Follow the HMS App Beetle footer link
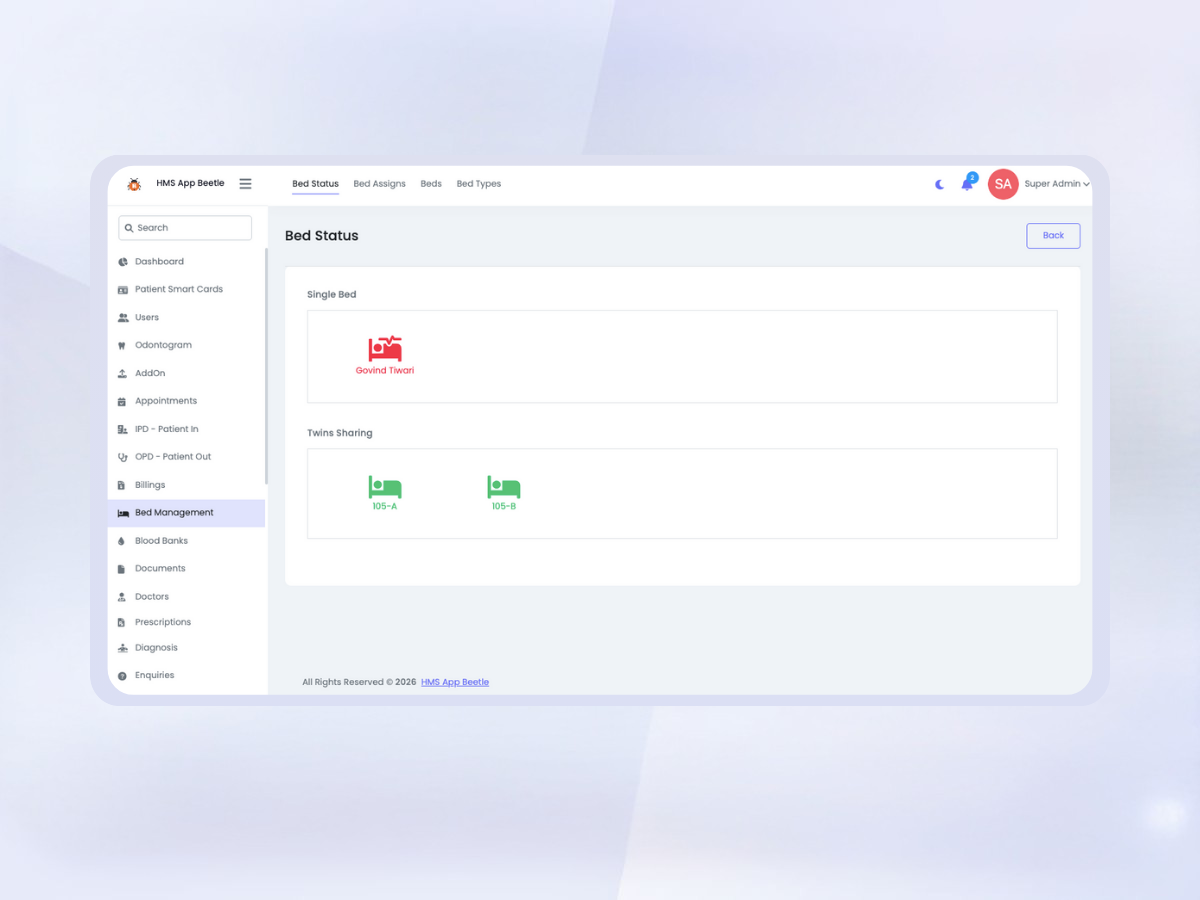Screen dimensions: 1200x900 [x=455, y=682]
